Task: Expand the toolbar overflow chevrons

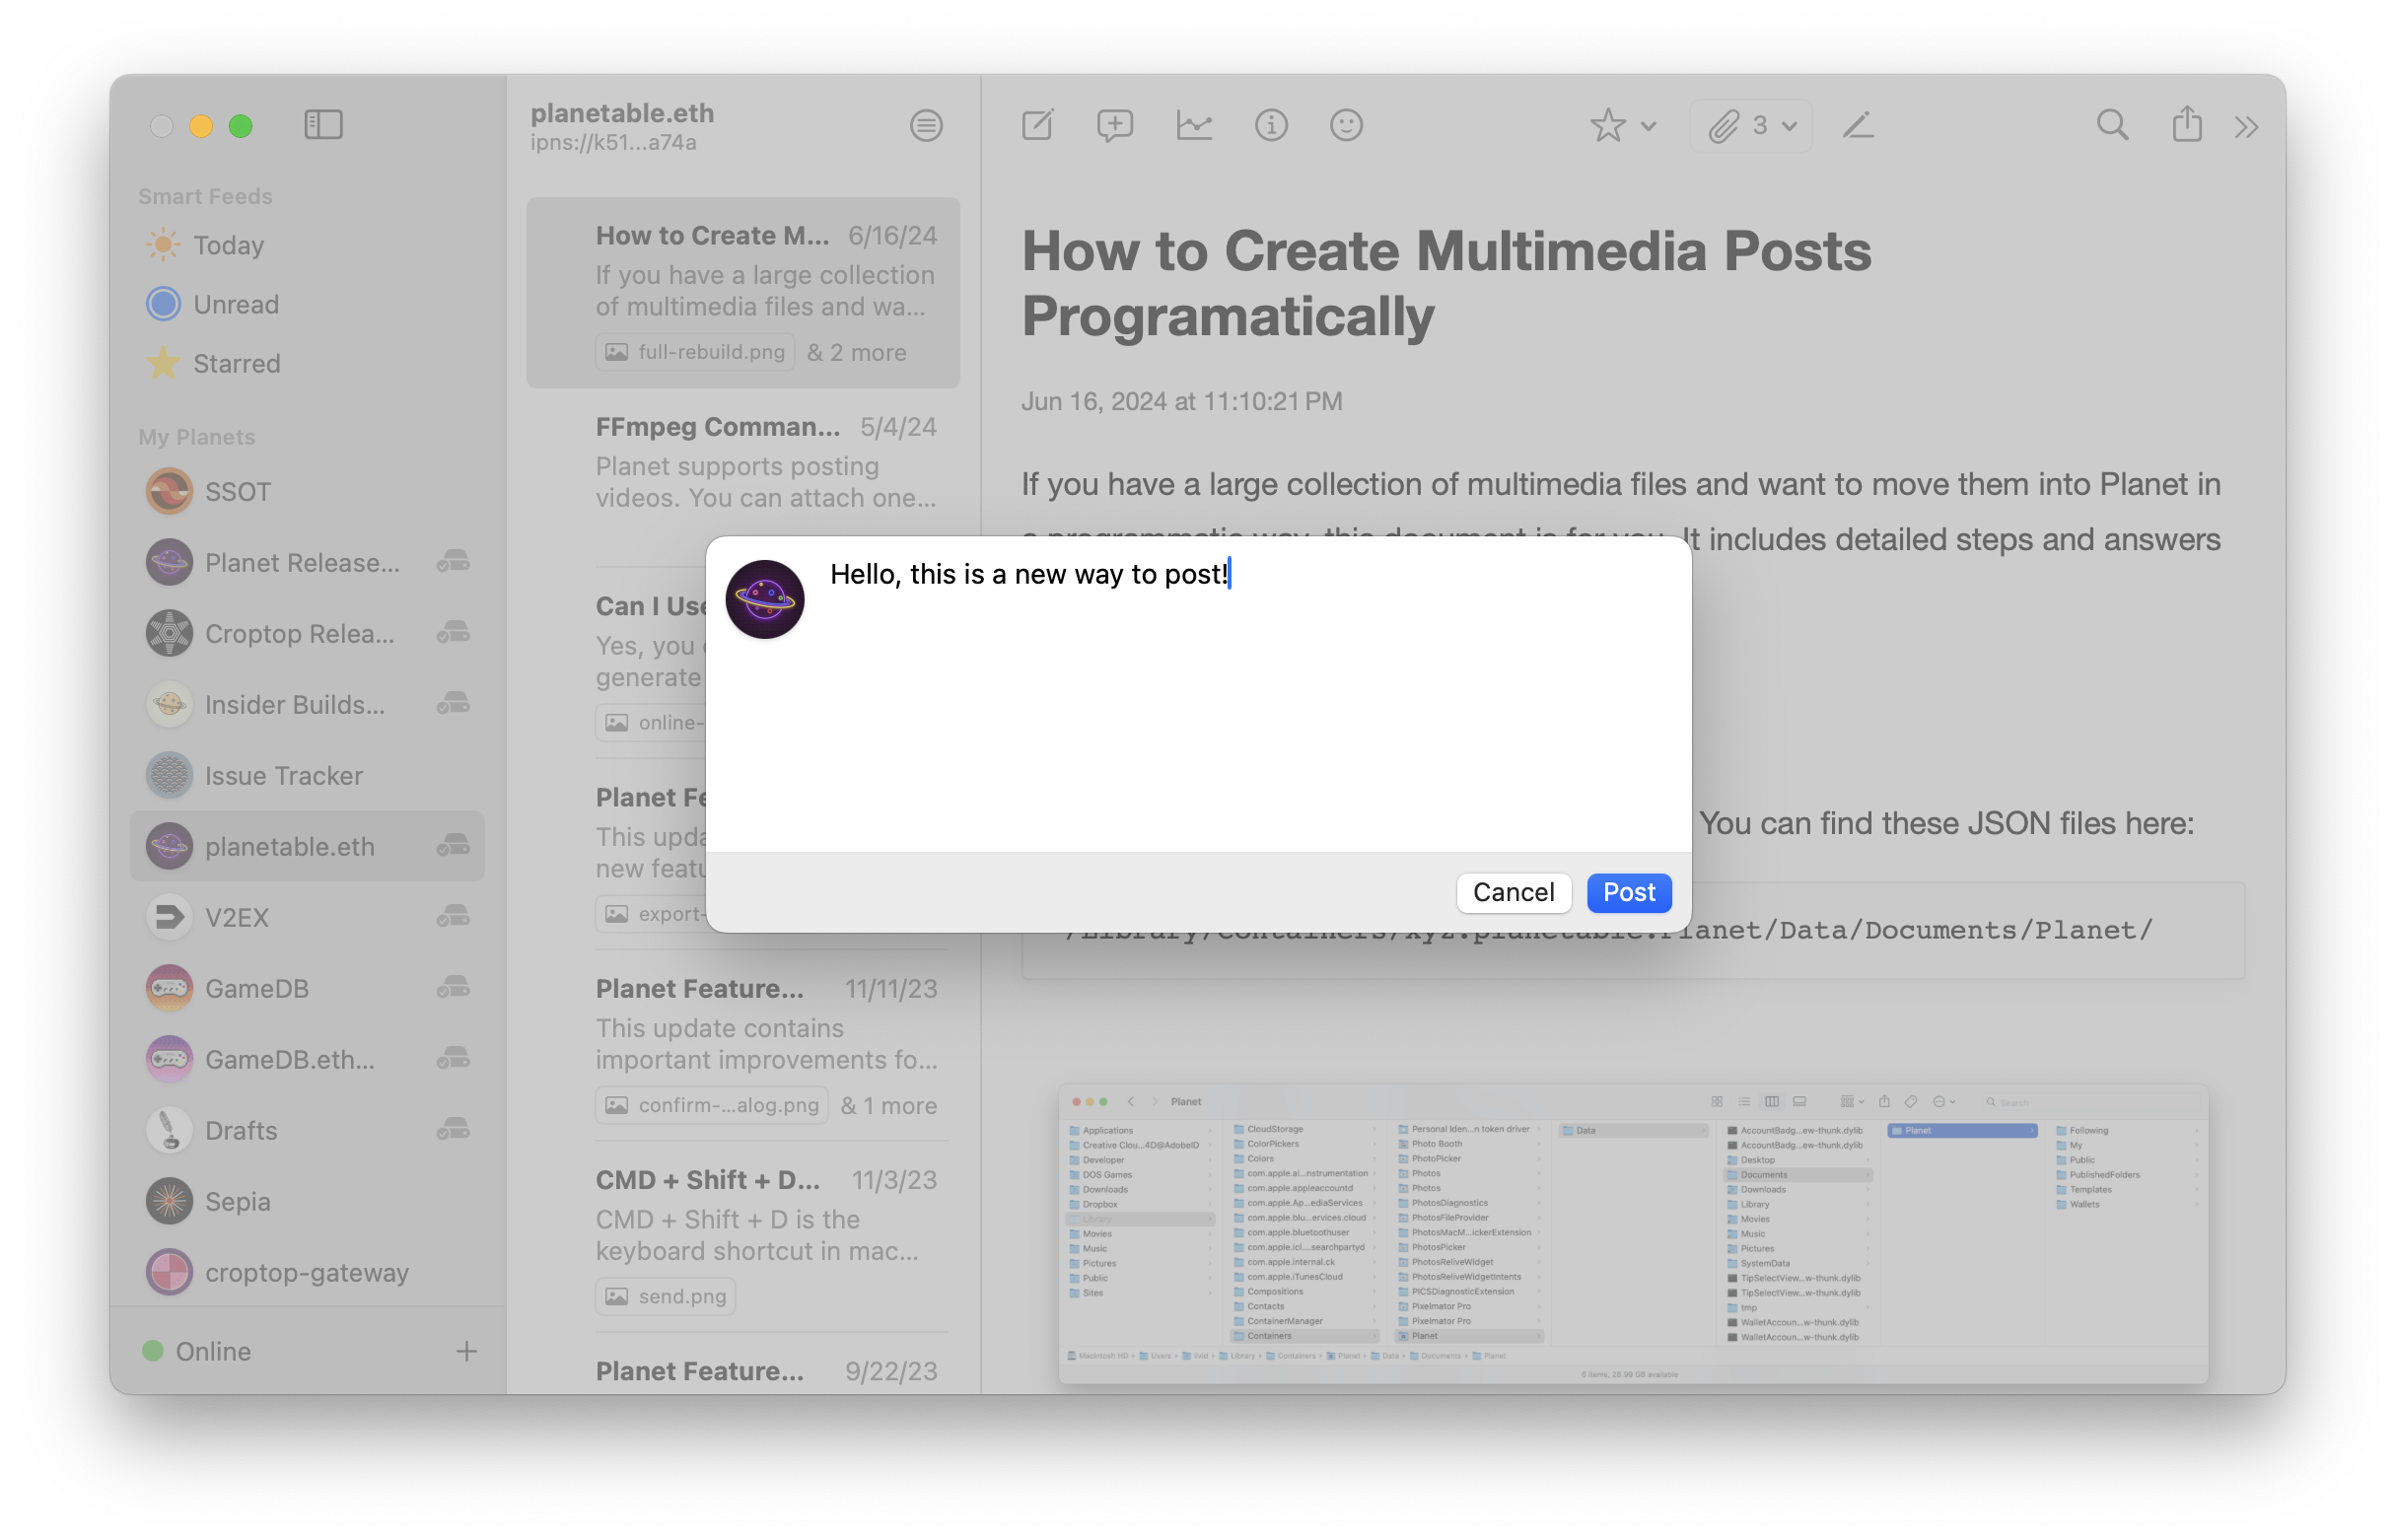Action: coord(2246,127)
